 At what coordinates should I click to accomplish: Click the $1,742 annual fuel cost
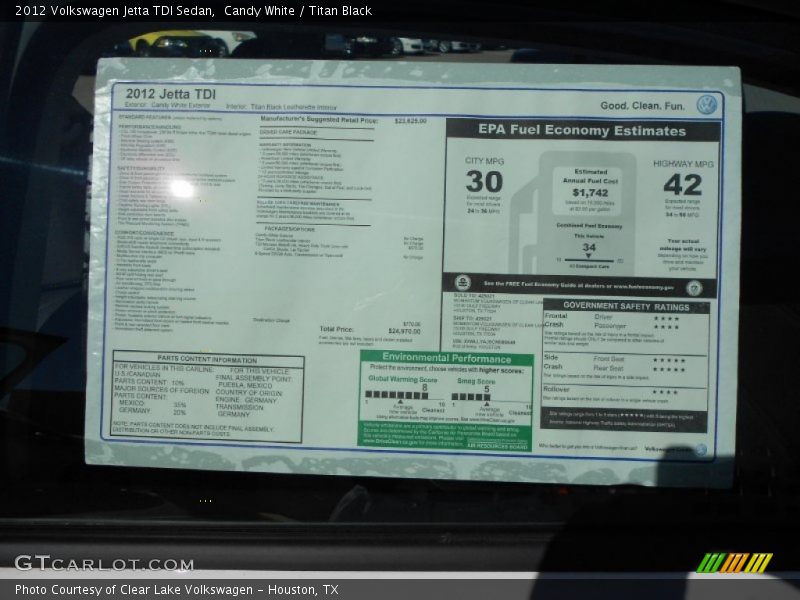click(590, 192)
